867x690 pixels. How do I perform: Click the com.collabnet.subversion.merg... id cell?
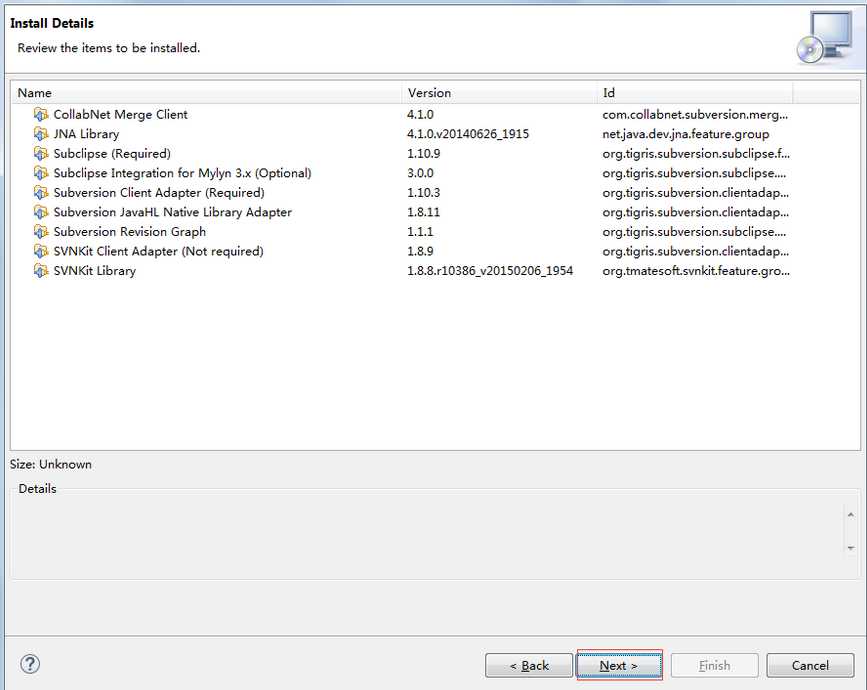pos(695,114)
